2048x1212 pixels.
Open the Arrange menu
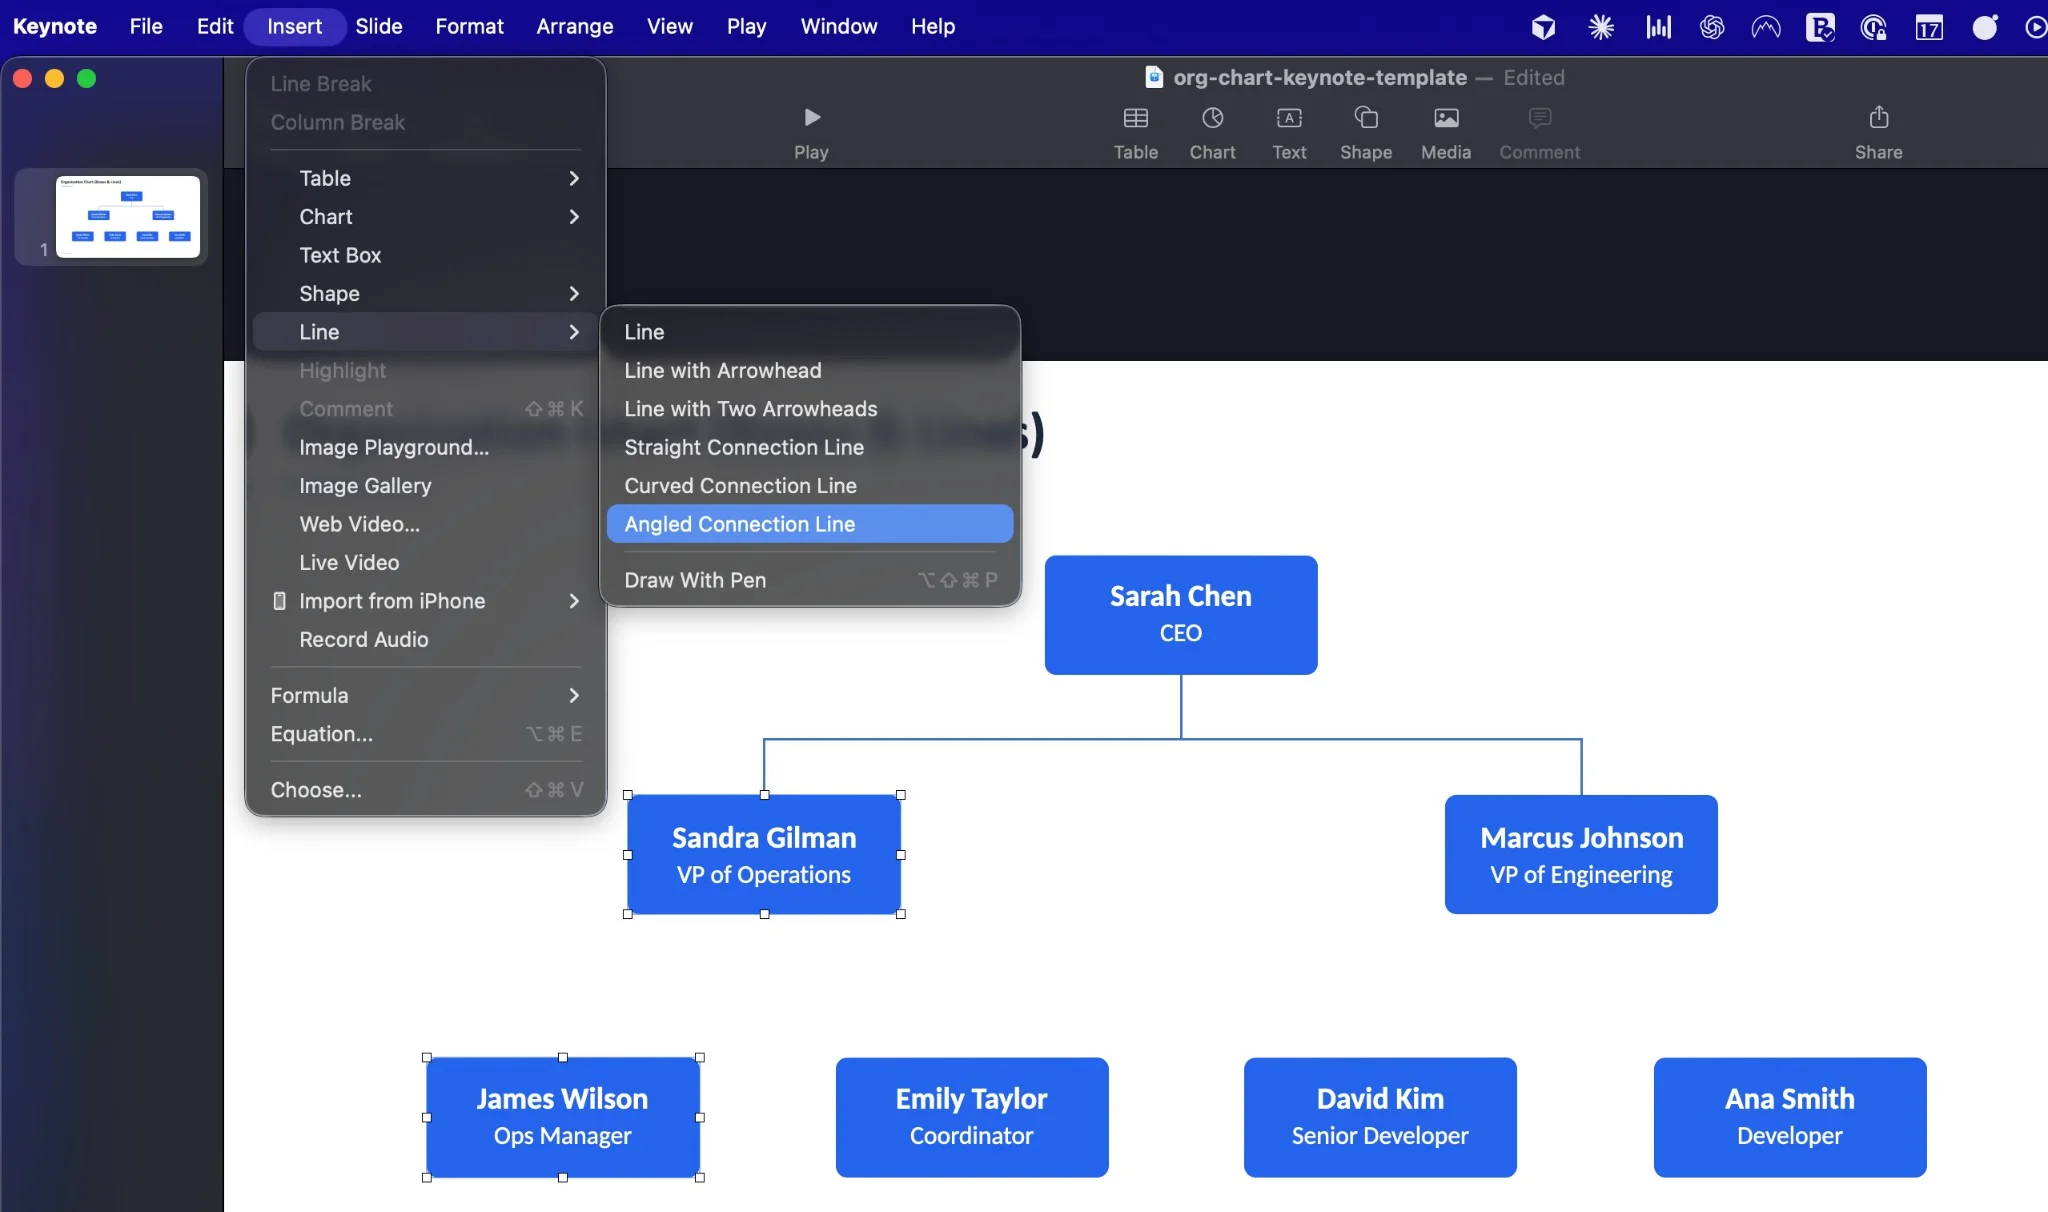click(574, 26)
